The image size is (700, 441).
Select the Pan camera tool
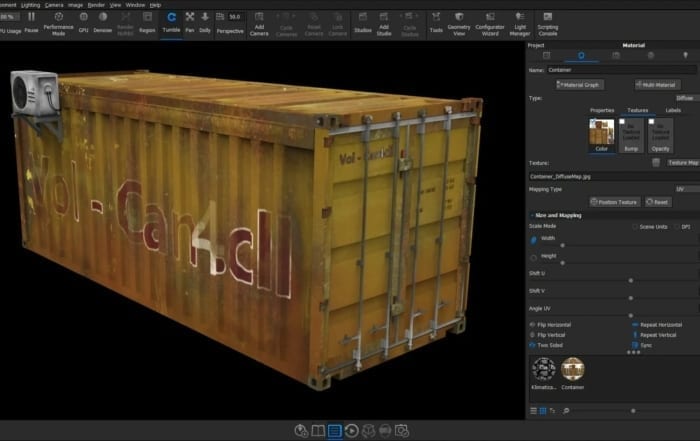tap(190, 22)
